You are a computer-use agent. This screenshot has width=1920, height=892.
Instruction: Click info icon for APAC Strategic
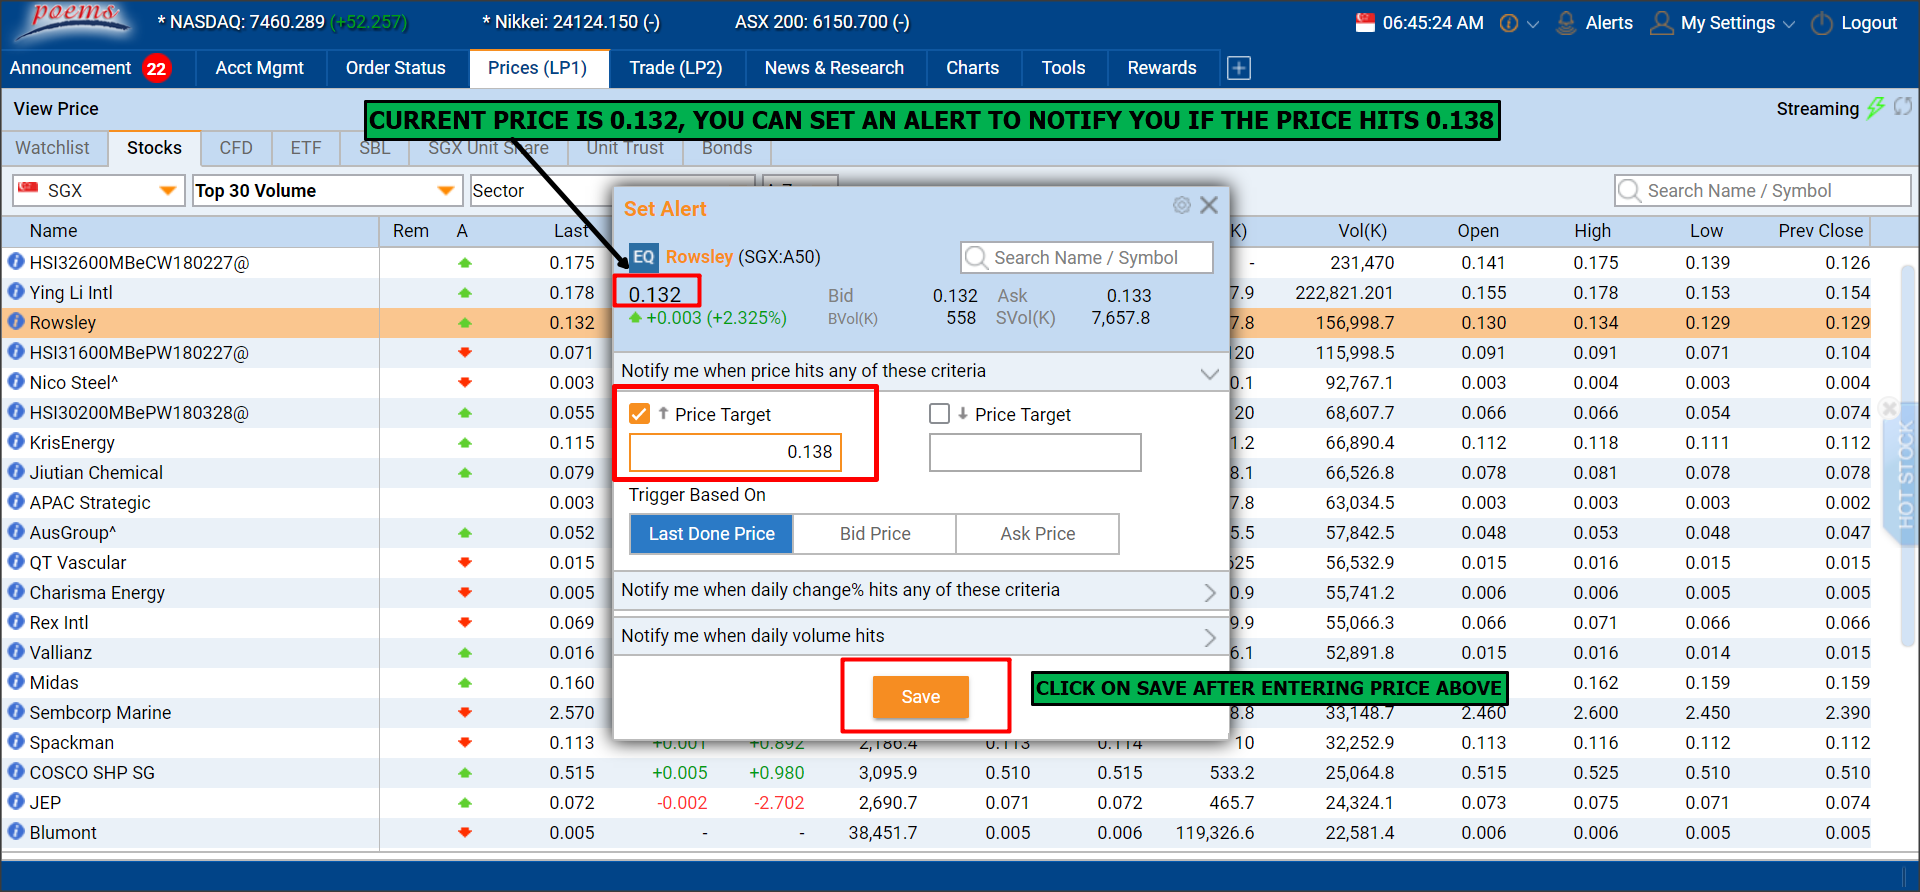click(16, 502)
